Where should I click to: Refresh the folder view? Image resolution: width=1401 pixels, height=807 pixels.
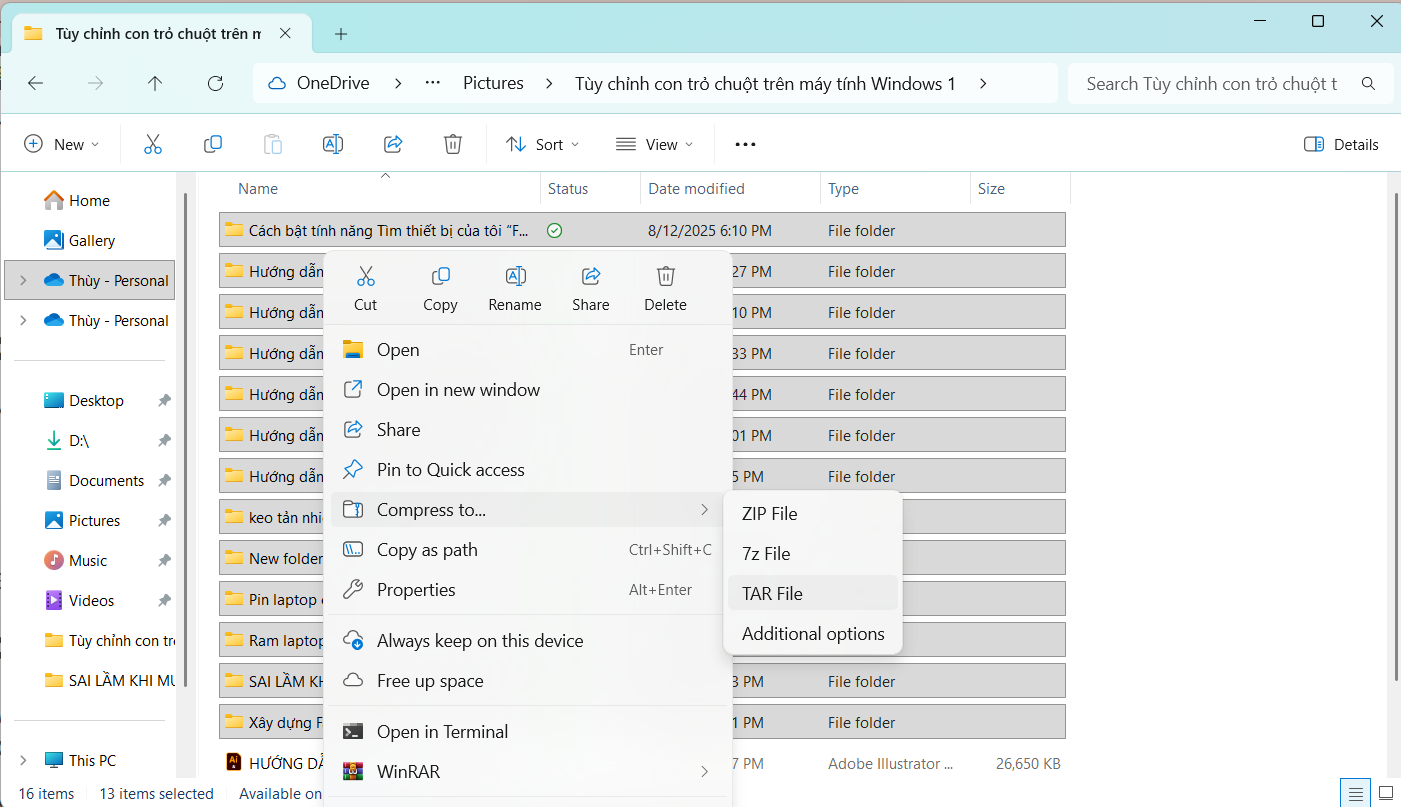tap(215, 84)
